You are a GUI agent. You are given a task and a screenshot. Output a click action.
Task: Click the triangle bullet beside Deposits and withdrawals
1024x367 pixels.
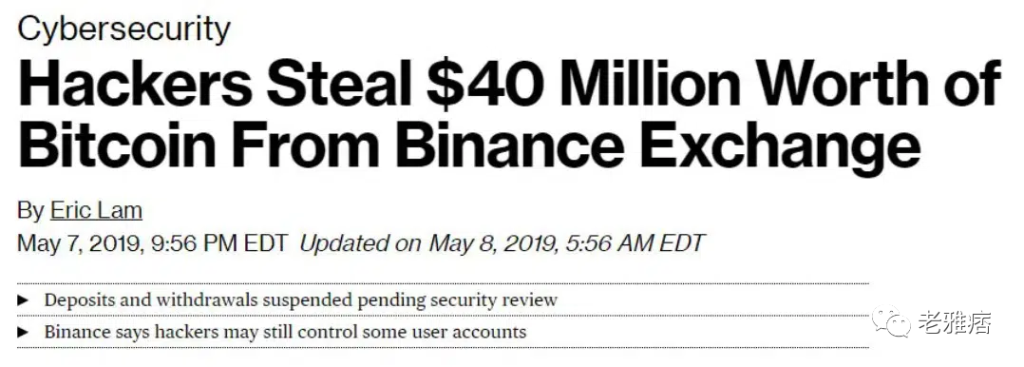point(24,300)
